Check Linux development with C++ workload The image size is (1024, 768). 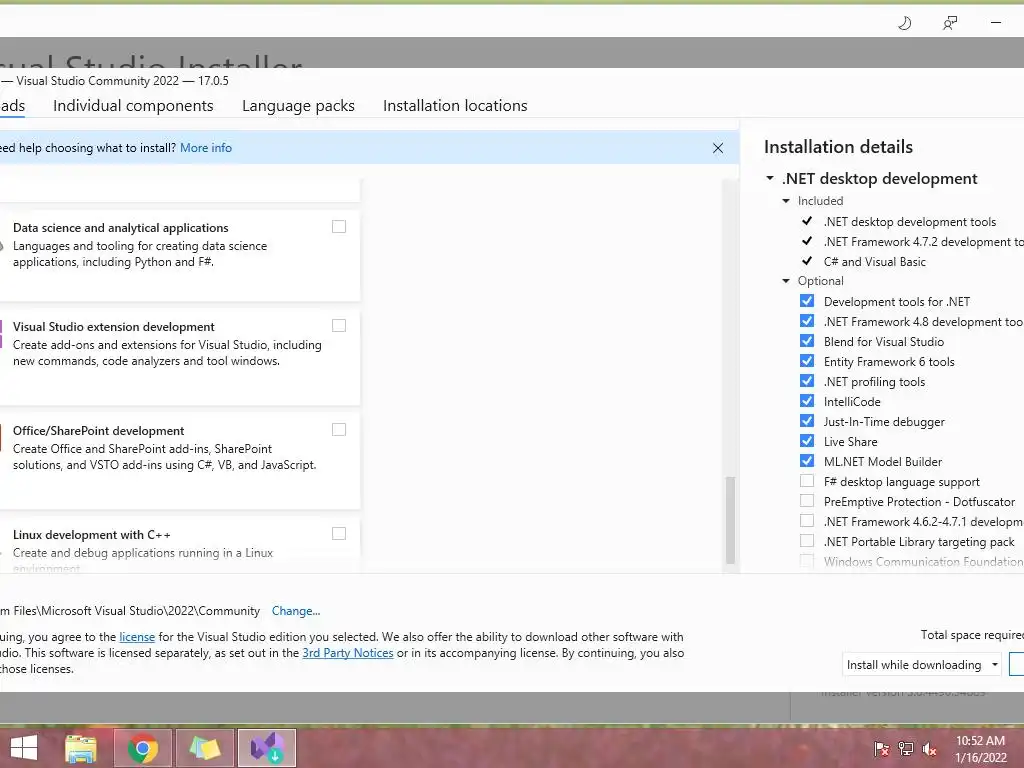pos(339,534)
